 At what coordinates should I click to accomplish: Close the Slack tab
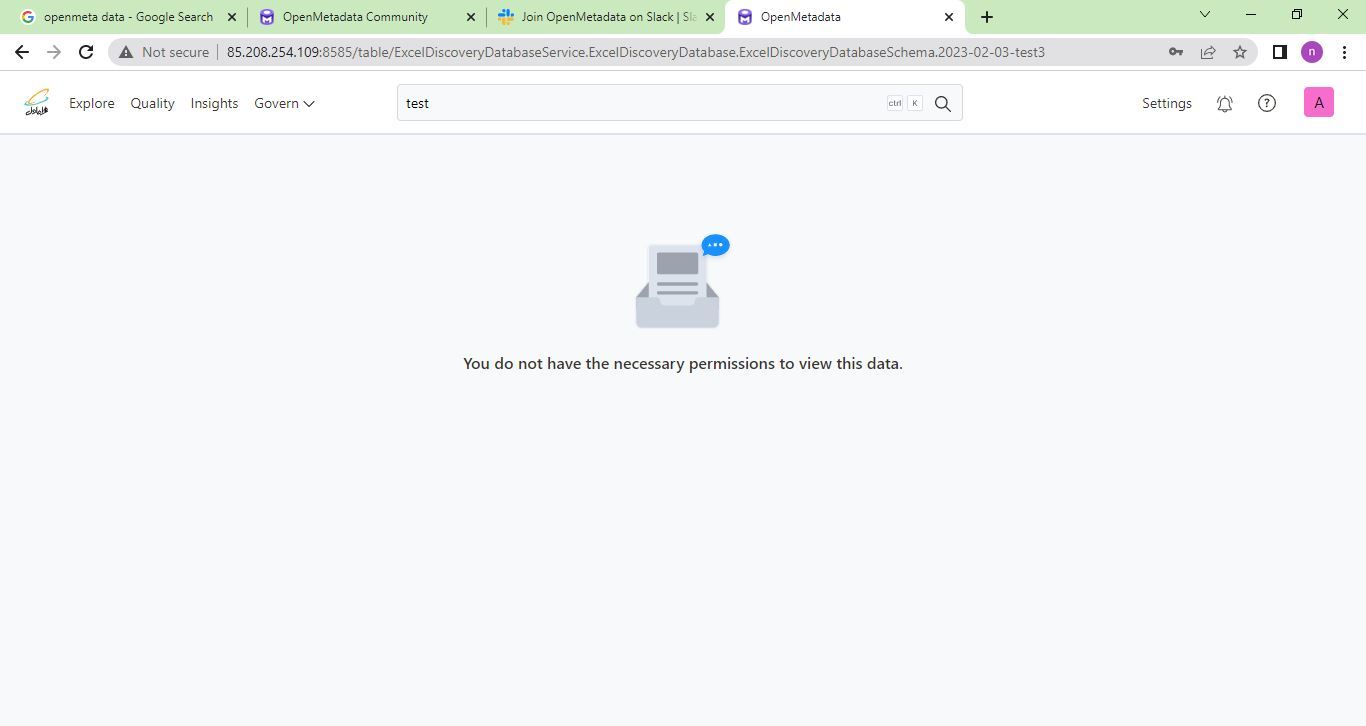click(710, 17)
